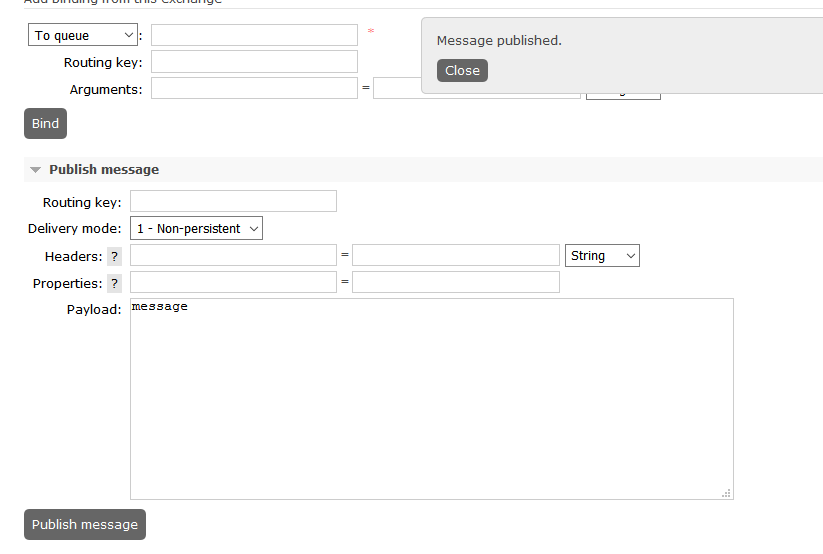The height and width of the screenshot is (554, 823).
Task: Click the Headers name input field
Action: [234, 255]
